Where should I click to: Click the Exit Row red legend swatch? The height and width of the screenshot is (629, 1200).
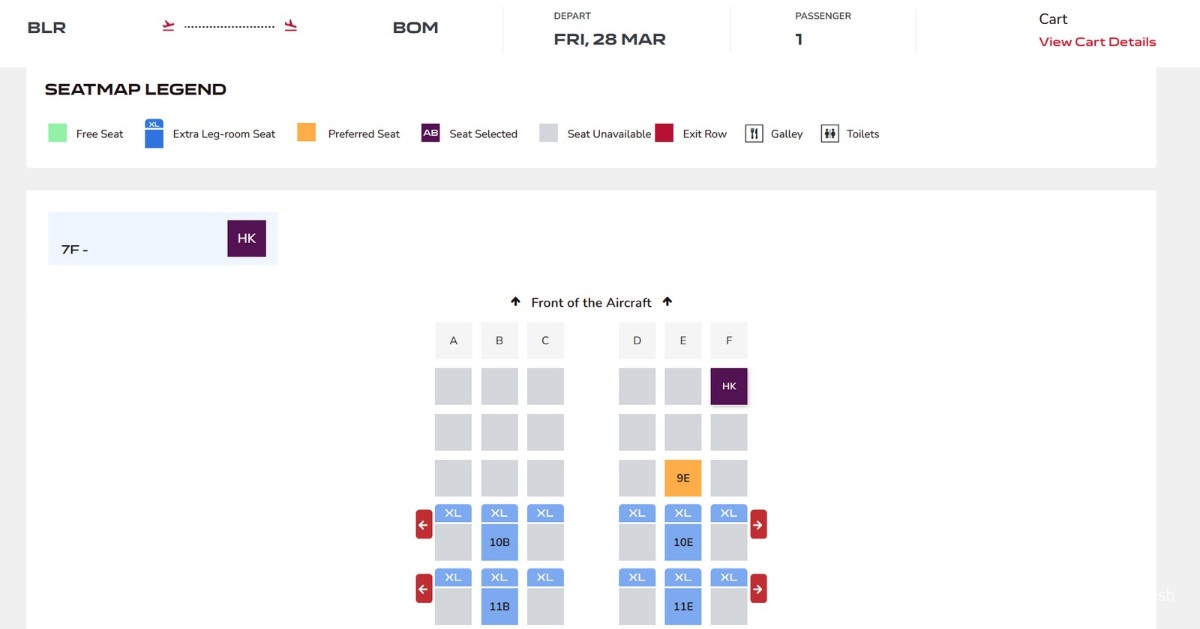(664, 133)
